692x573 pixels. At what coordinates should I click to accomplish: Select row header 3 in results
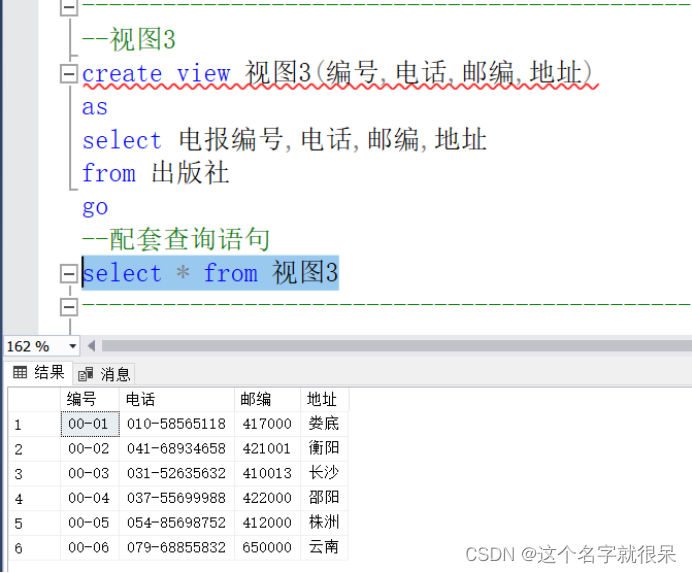pos(34,474)
